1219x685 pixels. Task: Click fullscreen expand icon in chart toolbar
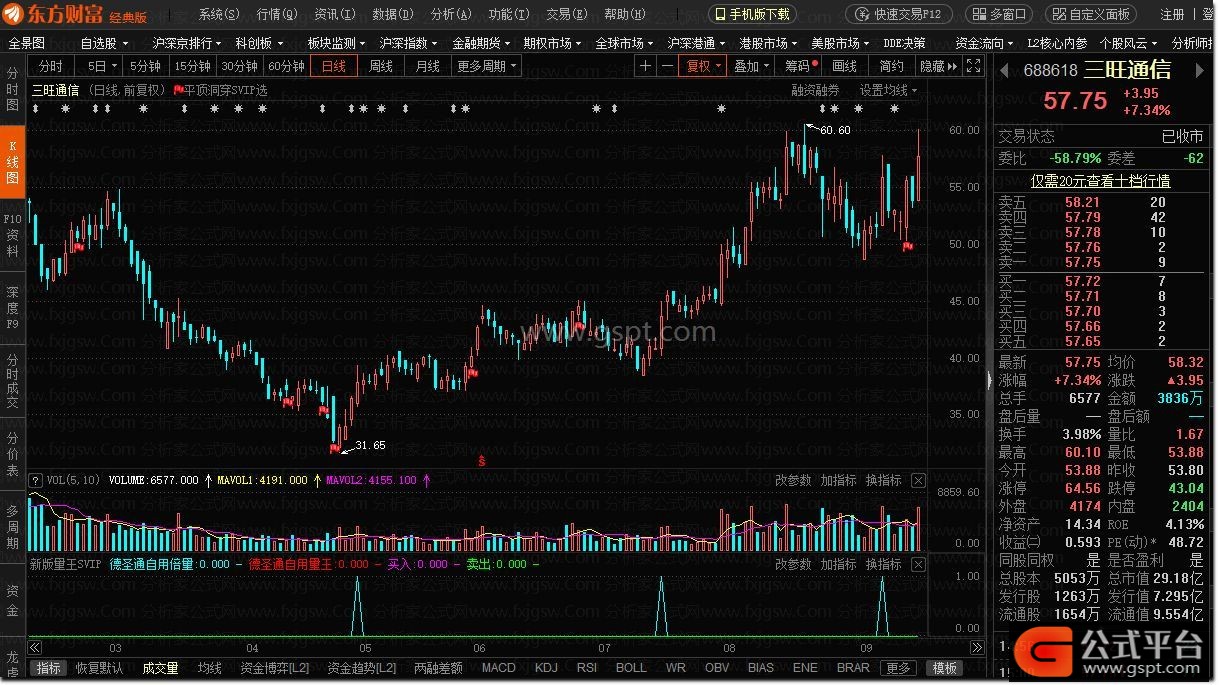[x=974, y=66]
